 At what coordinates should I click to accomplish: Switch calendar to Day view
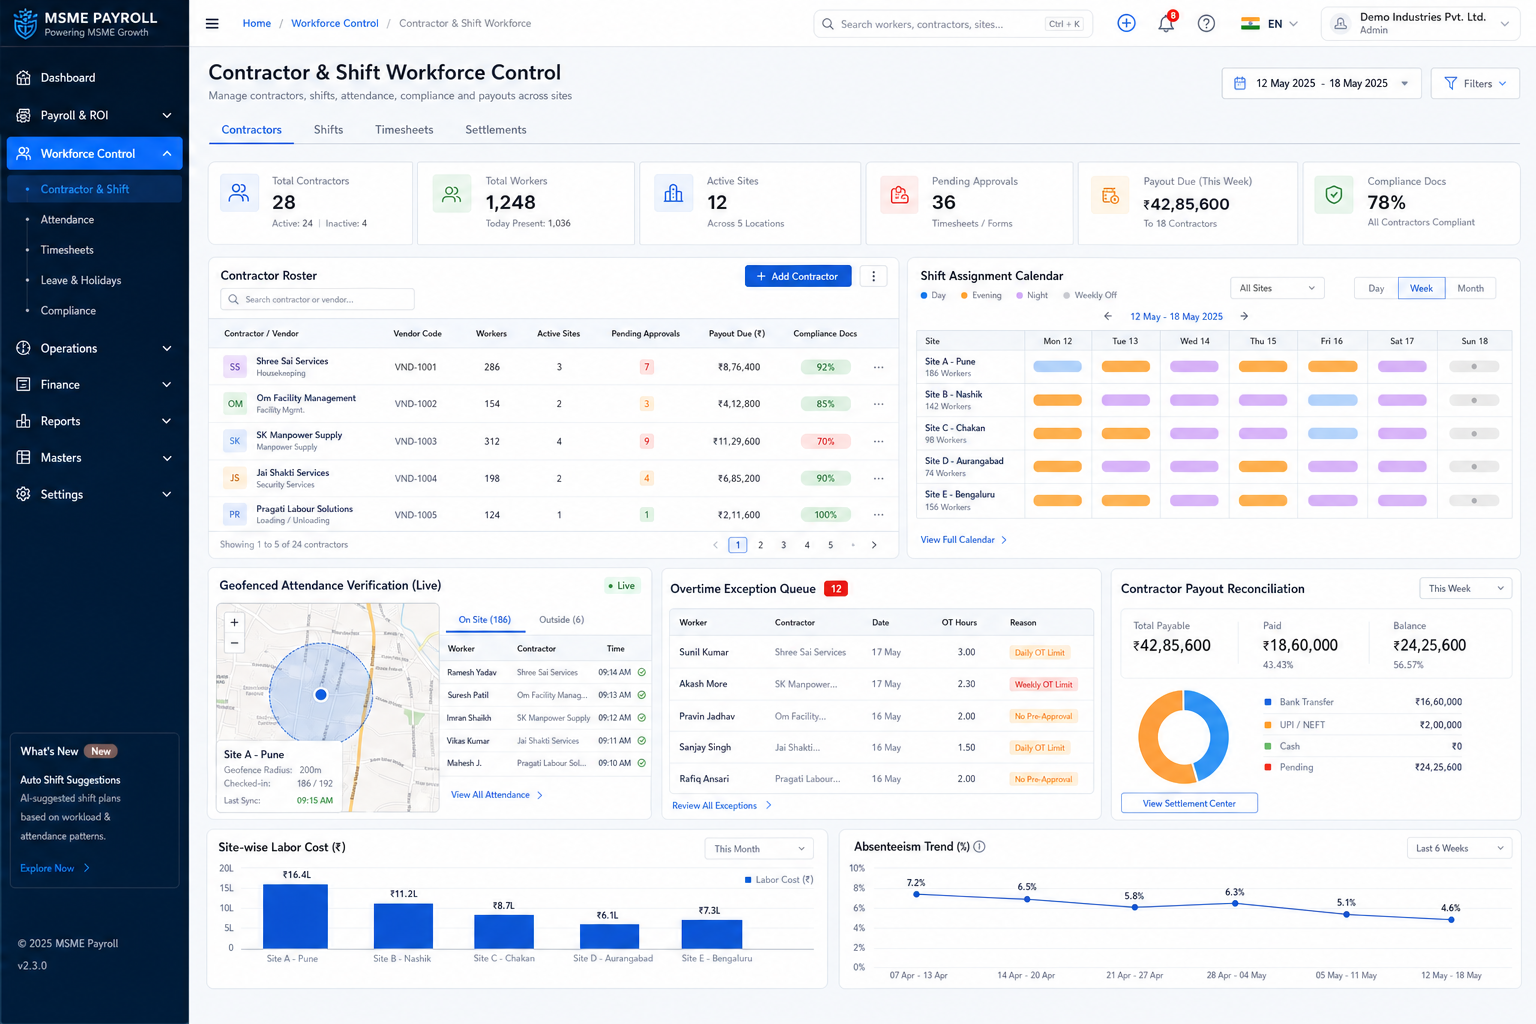point(1376,288)
